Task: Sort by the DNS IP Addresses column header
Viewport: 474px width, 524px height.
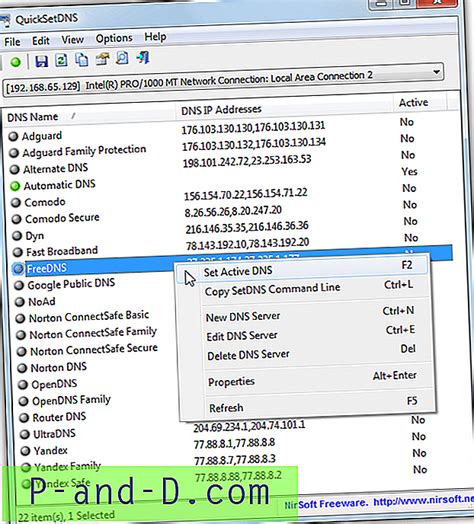Action: [221, 110]
